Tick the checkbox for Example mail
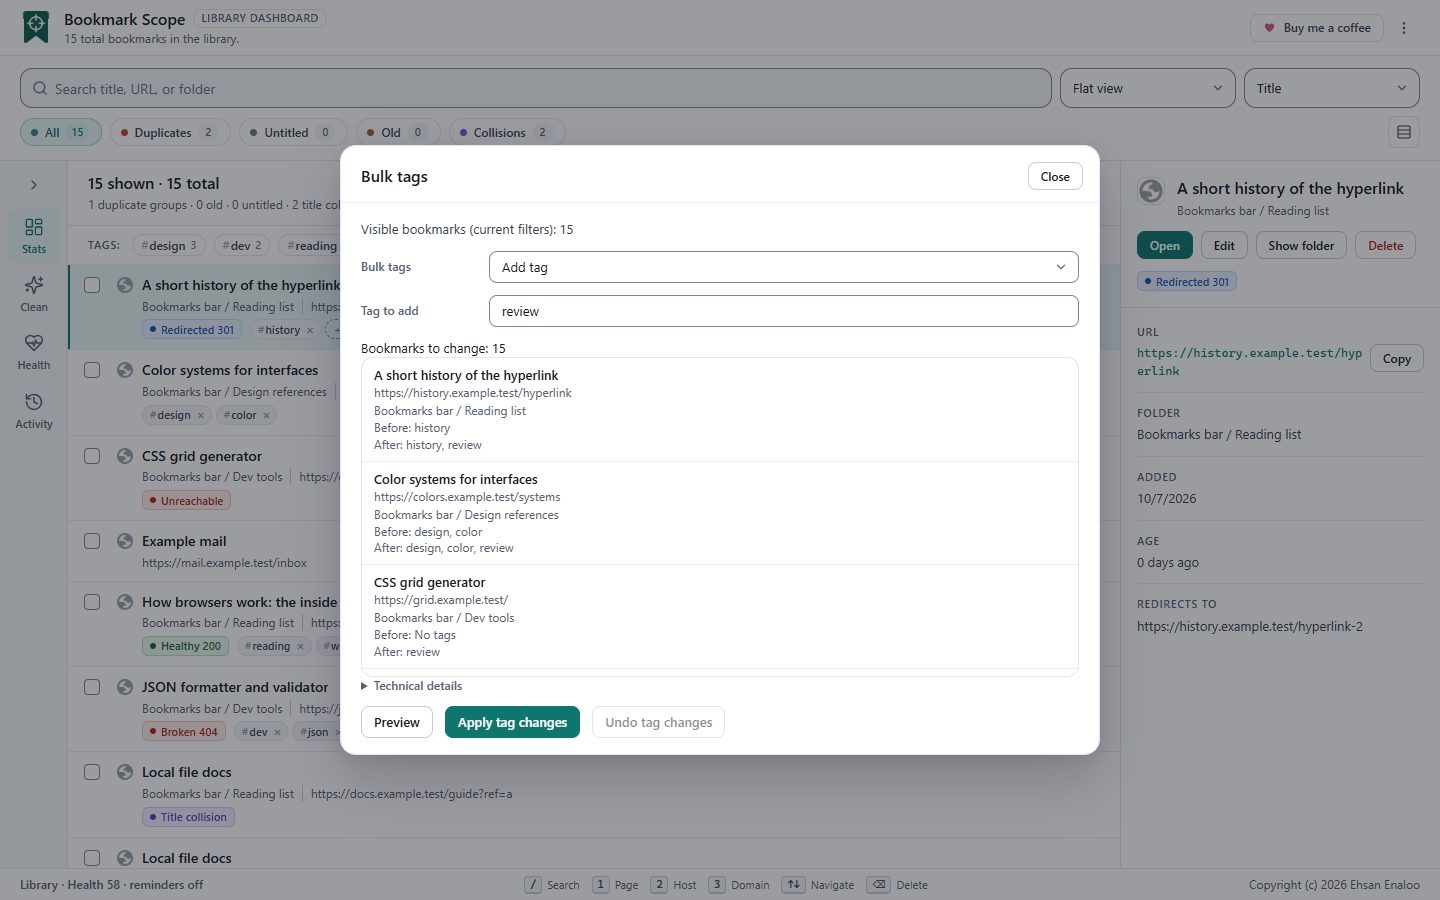1440x900 pixels. click(92, 541)
